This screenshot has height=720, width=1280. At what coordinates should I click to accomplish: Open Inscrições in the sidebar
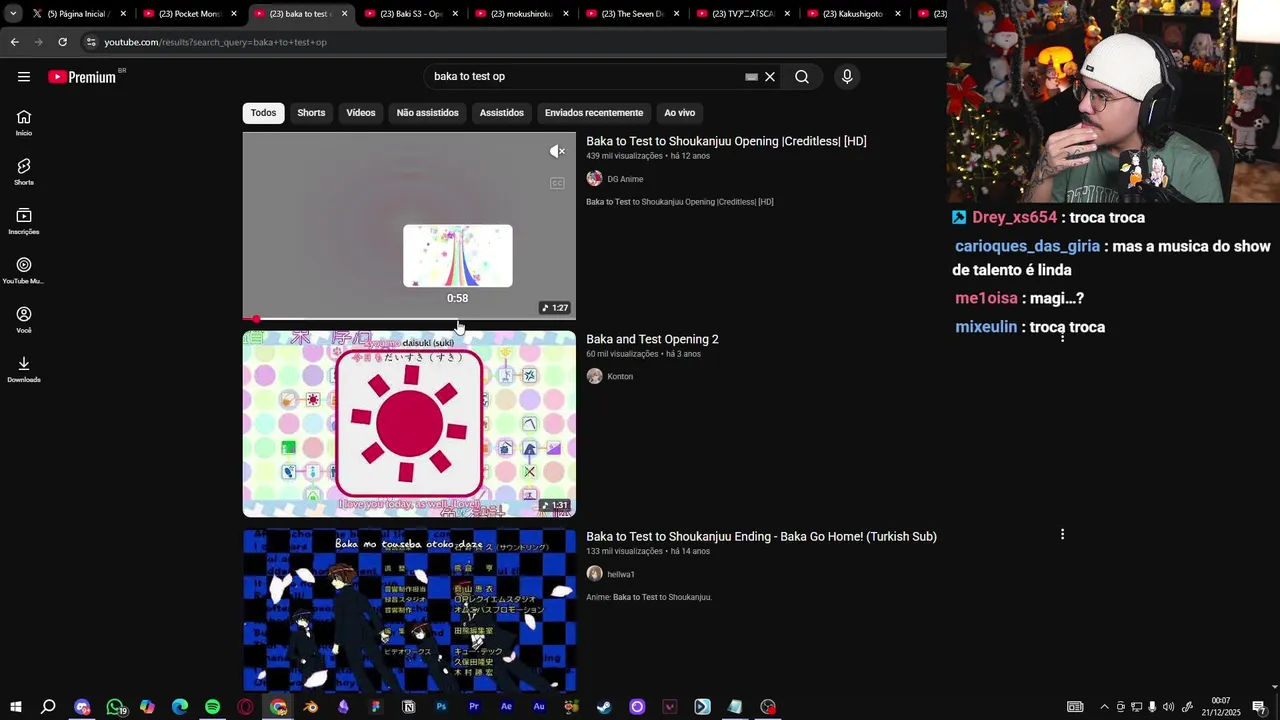[x=24, y=222]
